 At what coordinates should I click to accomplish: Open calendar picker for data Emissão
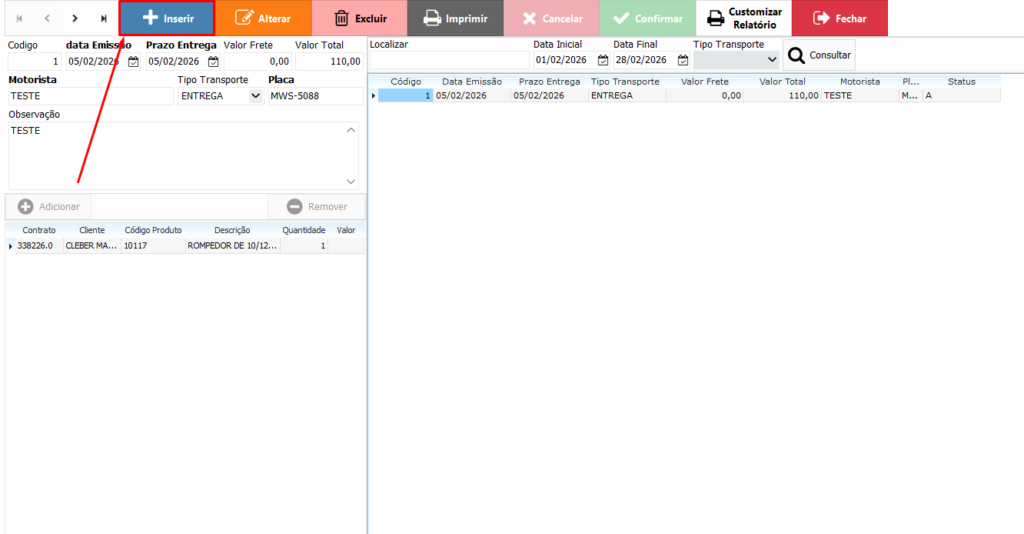[133, 61]
